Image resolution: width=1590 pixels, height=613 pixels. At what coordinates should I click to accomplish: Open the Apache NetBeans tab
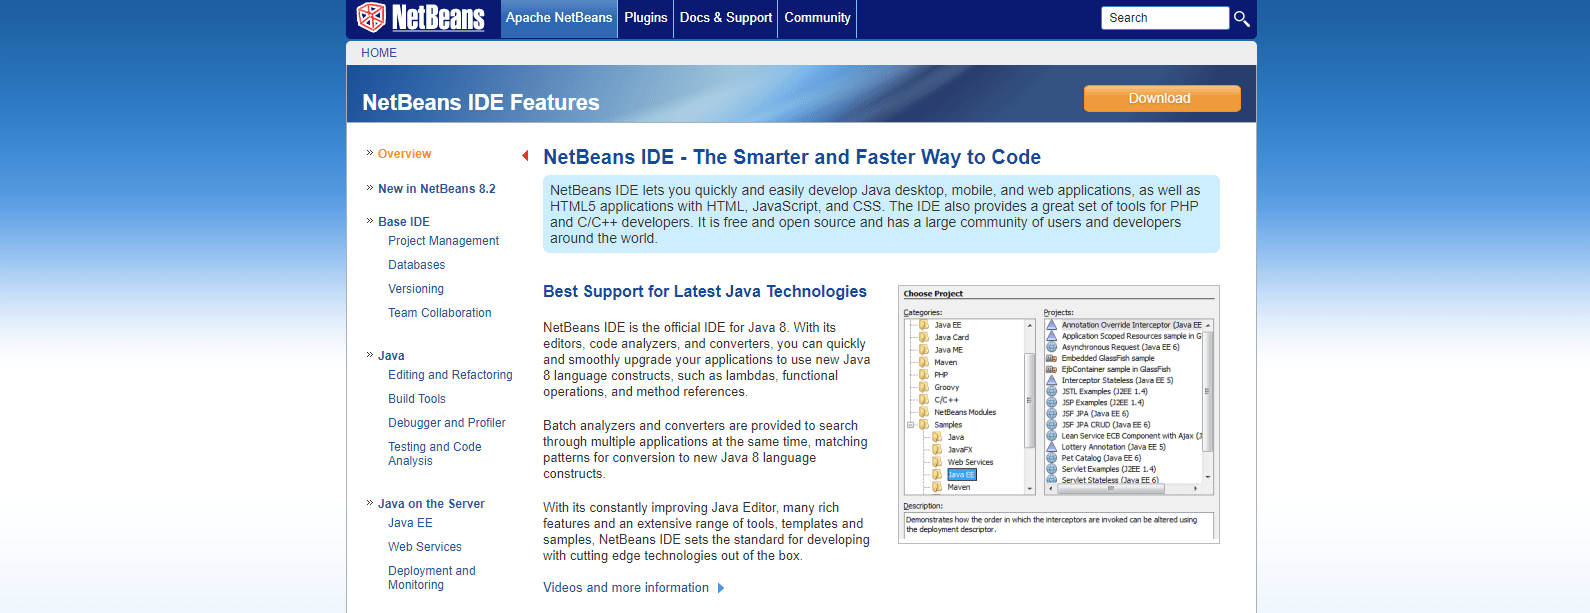click(558, 18)
